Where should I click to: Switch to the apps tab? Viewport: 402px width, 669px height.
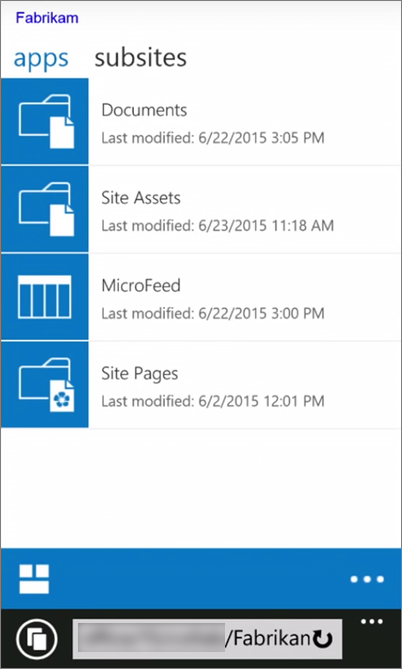click(41, 58)
